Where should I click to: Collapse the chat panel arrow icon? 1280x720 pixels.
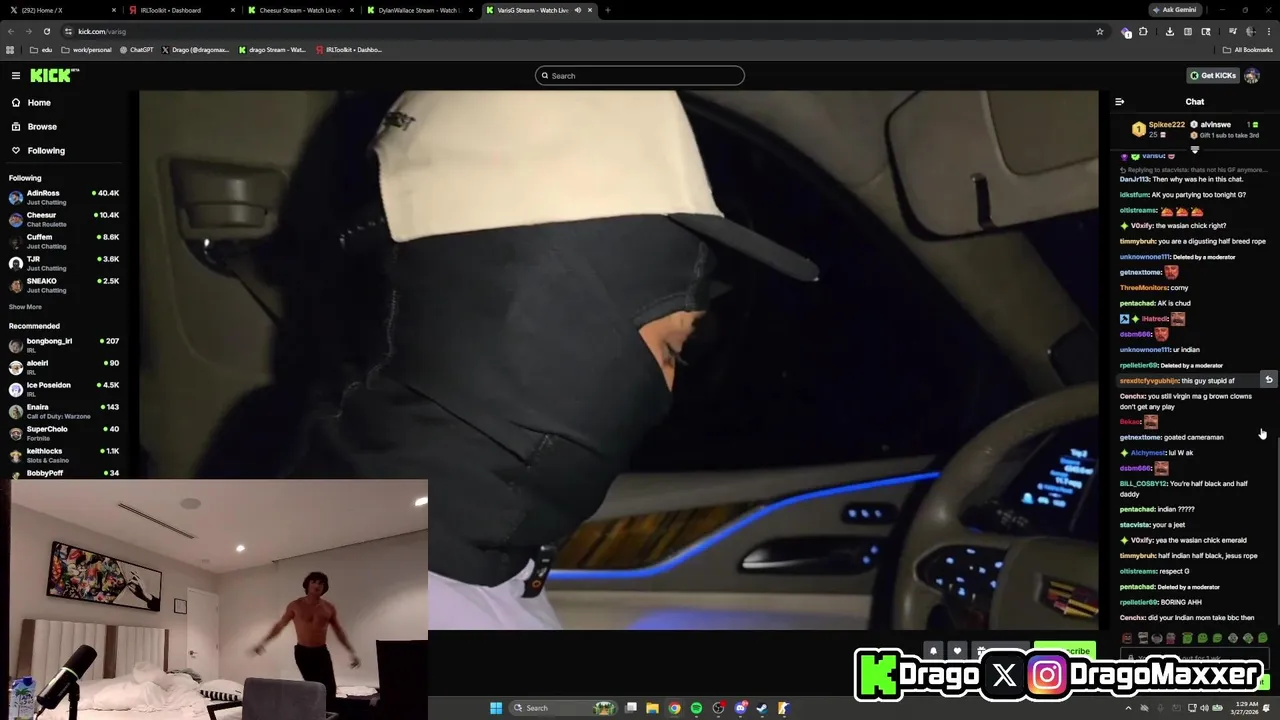pos(1119,102)
